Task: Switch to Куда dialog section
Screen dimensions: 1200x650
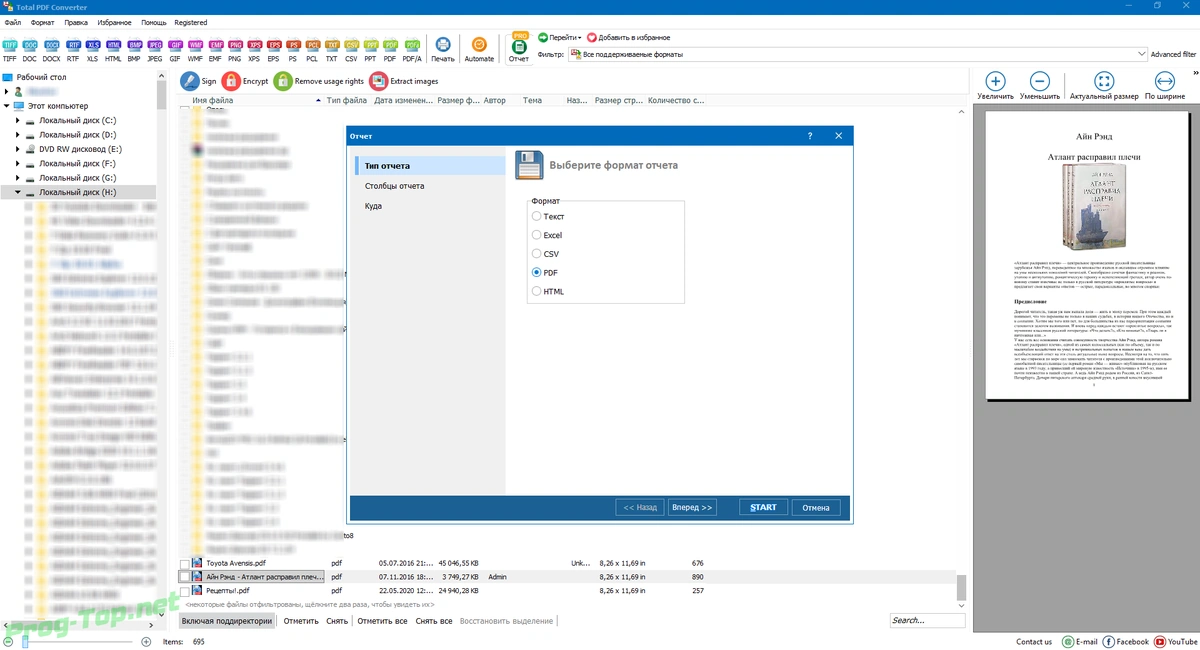Action: (x=373, y=206)
